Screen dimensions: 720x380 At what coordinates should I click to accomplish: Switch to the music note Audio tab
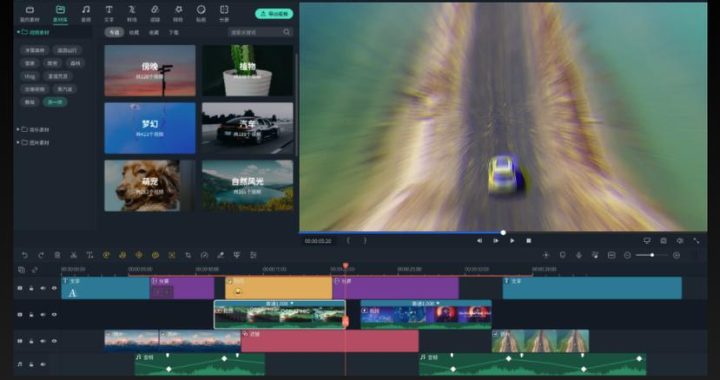86,13
